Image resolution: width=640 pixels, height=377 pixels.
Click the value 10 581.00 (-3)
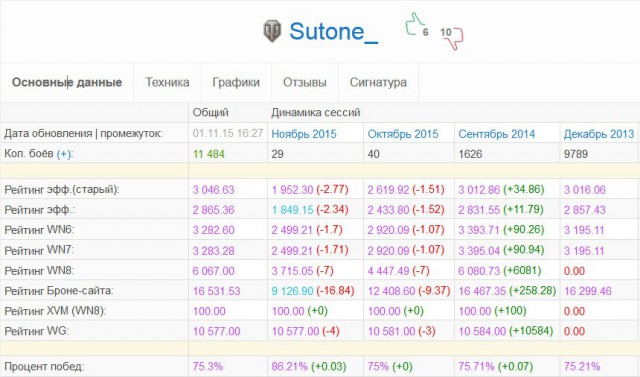click(x=401, y=331)
